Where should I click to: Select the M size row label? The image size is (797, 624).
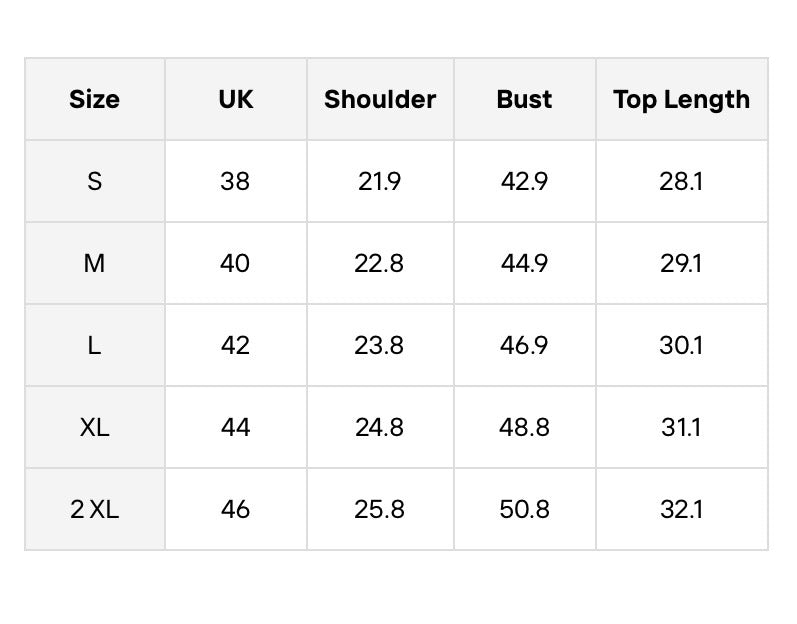(x=95, y=263)
